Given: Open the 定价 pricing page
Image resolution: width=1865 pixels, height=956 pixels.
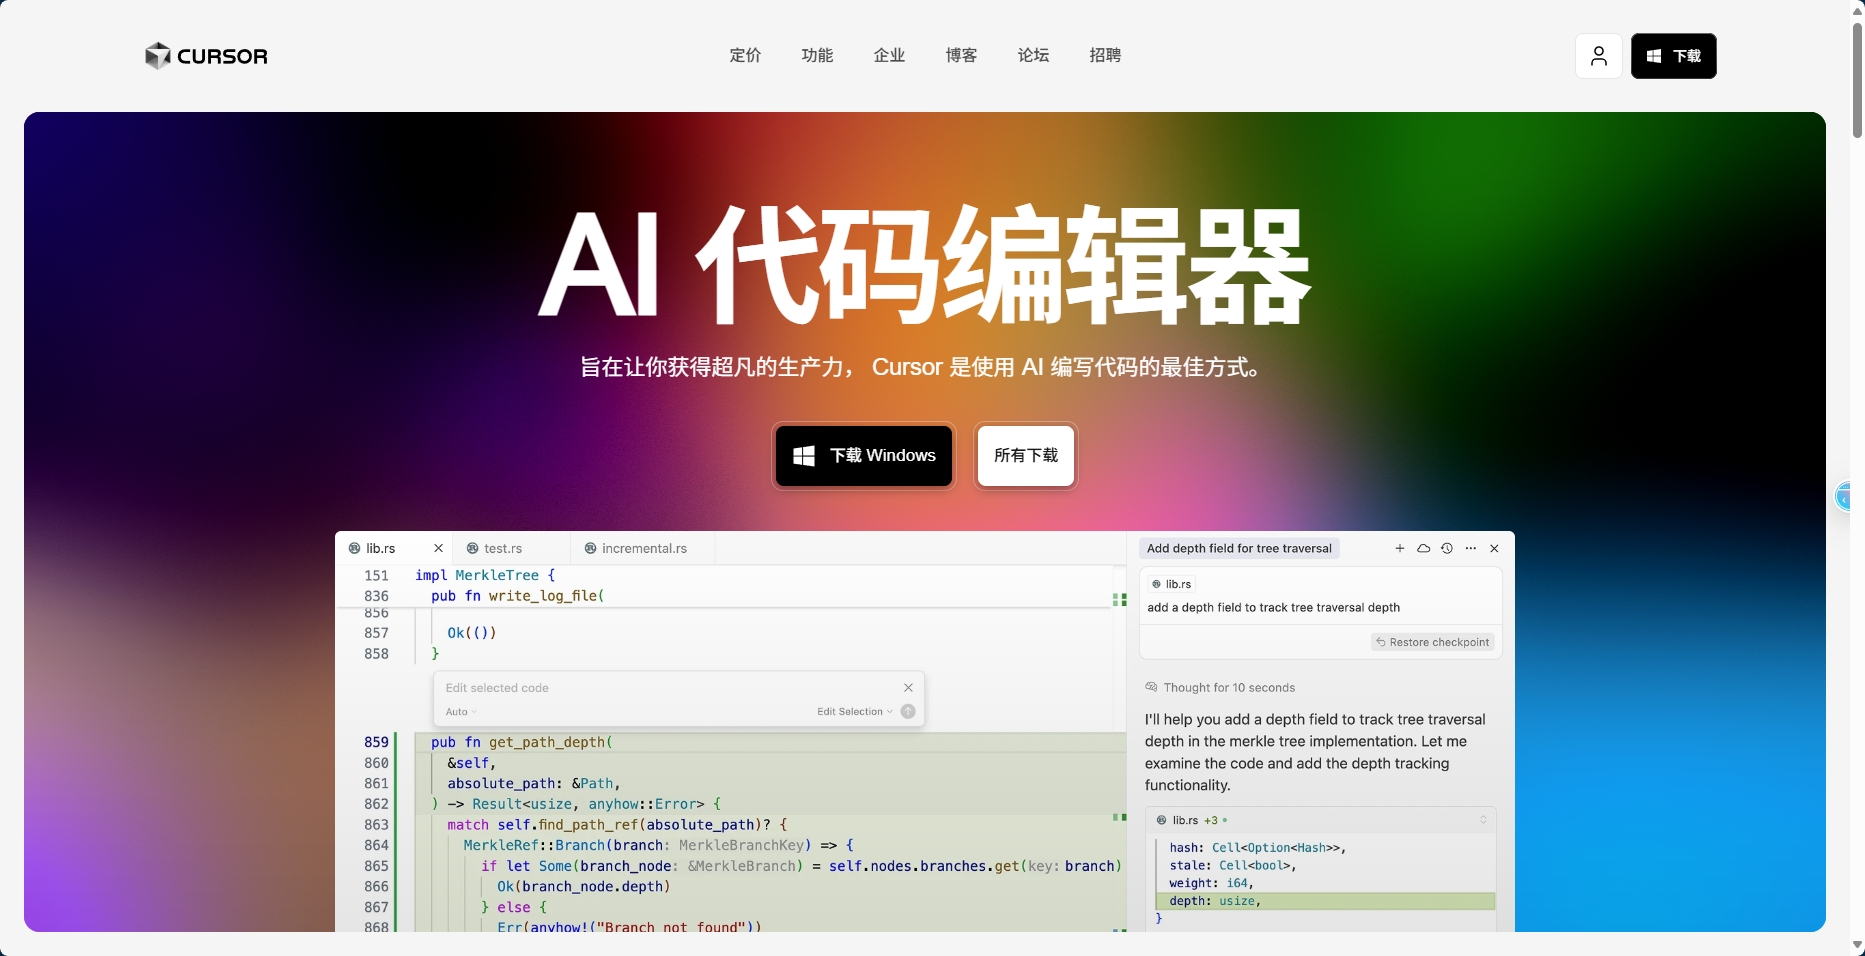Looking at the screenshot, I should (x=745, y=55).
